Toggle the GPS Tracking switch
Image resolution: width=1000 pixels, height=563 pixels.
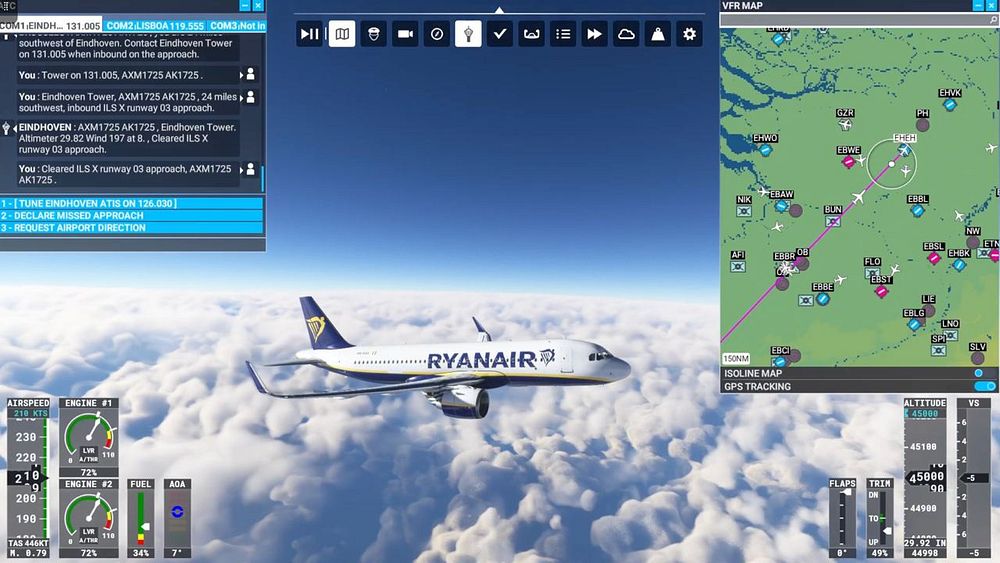click(x=985, y=386)
